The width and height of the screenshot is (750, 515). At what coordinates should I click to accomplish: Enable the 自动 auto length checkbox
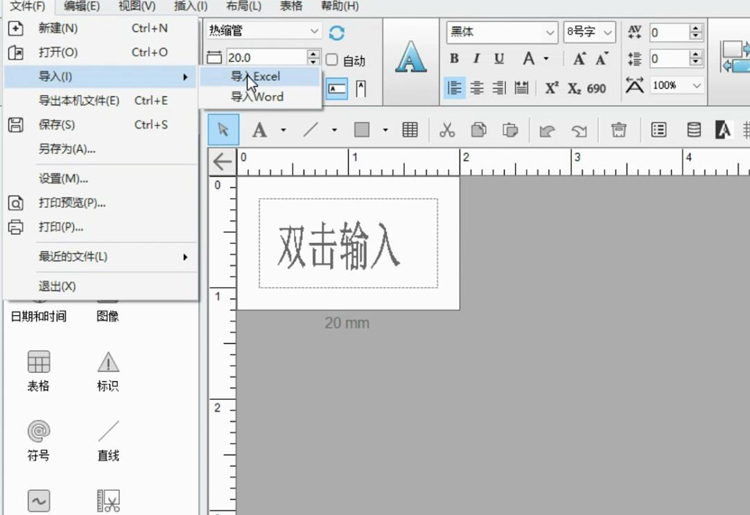tap(331, 60)
